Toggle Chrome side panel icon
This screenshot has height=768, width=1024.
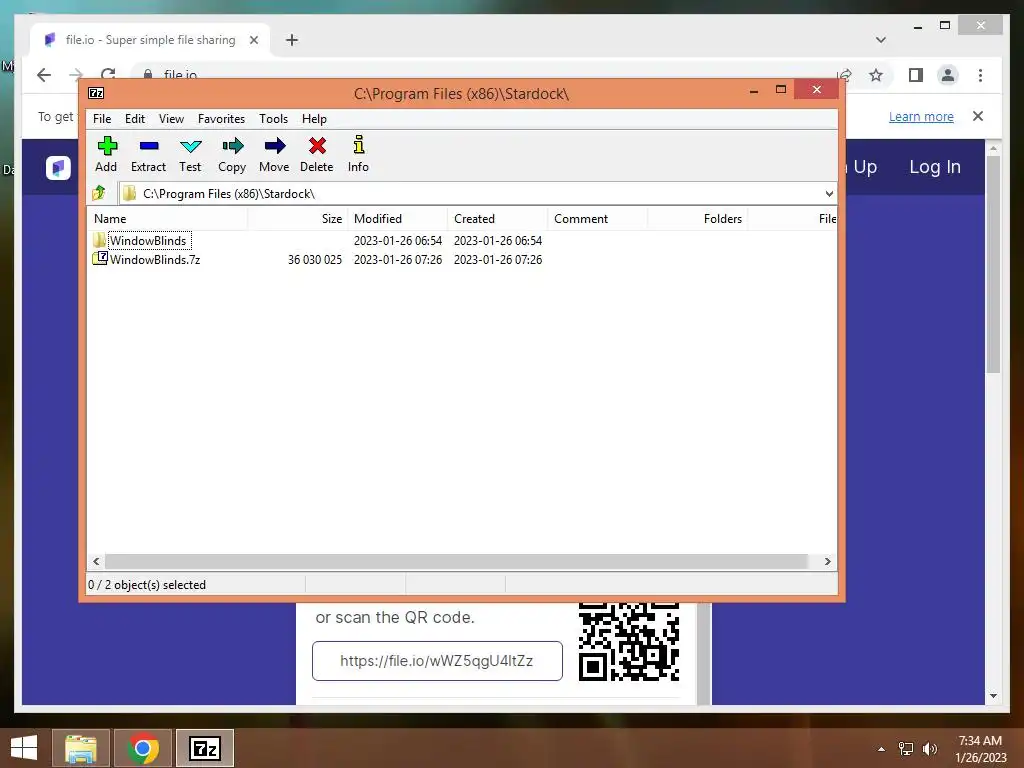(x=916, y=75)
